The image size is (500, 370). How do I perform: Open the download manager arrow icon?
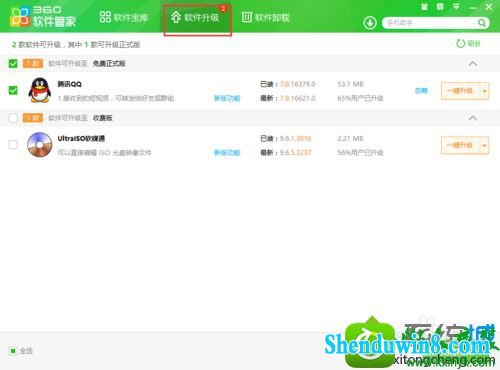[x=370, y=23]
